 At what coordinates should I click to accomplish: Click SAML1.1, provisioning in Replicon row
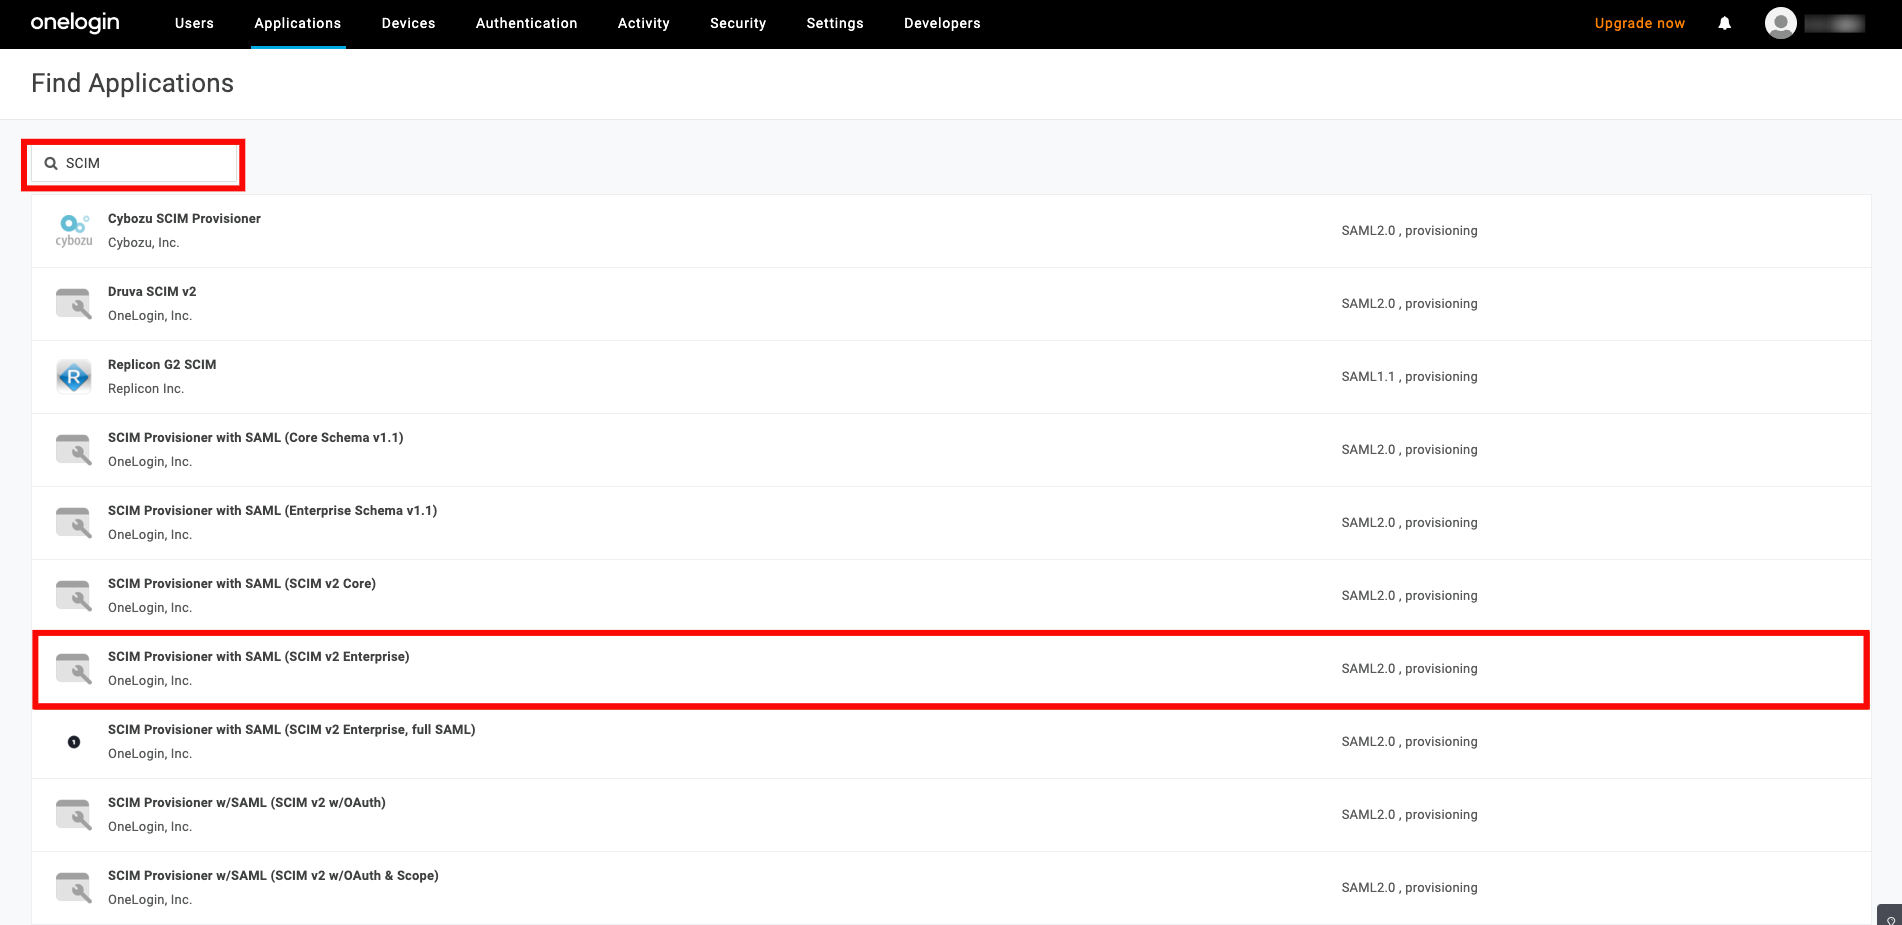(x=1409, y=376)
